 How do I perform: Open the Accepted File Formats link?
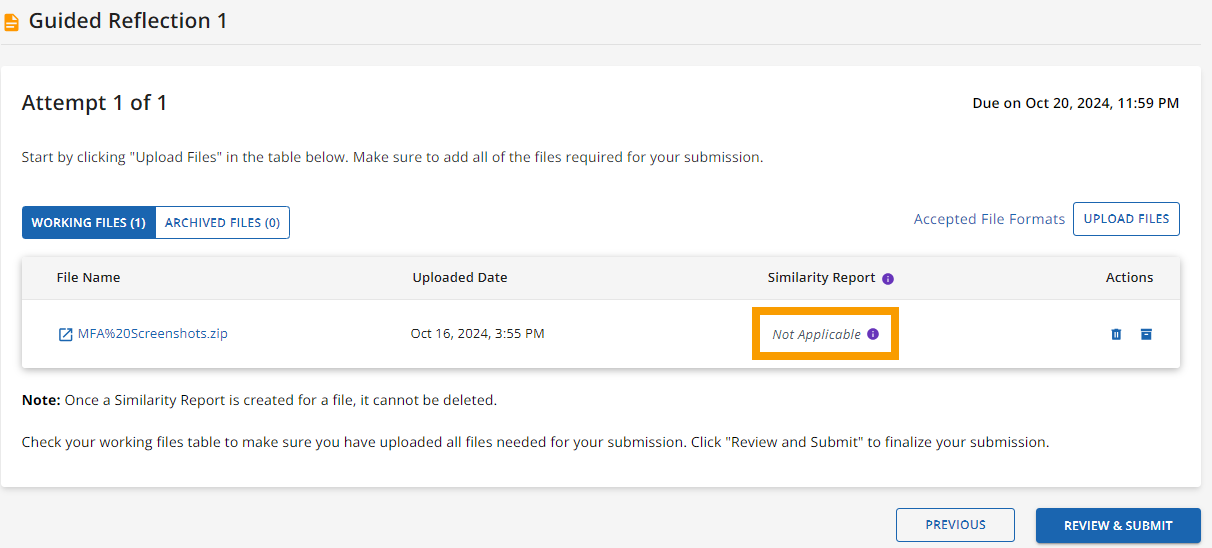(x=989, y=219)
